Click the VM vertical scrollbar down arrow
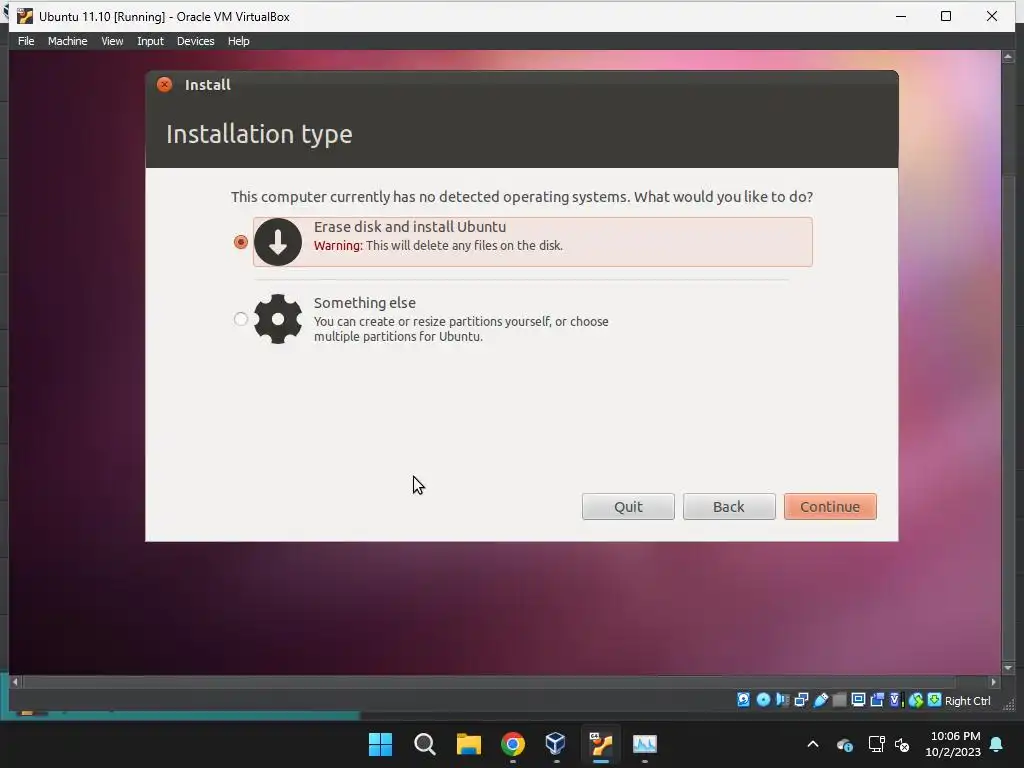This screenshot has height=768, width=1024. tap(1008, 667)
